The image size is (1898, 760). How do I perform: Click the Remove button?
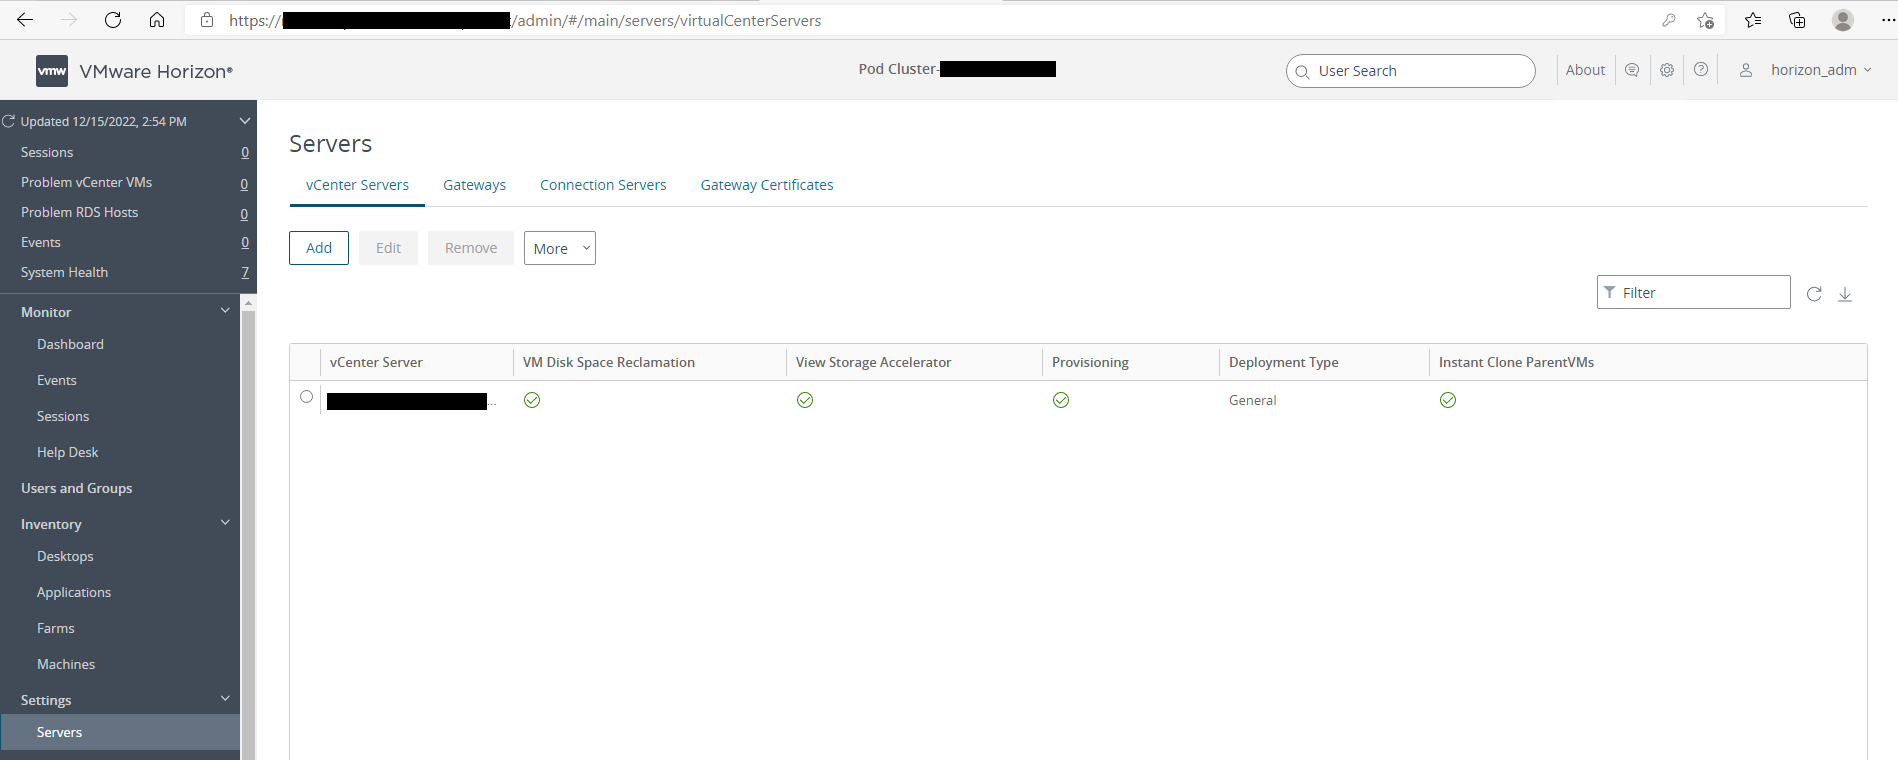[471, 248]
